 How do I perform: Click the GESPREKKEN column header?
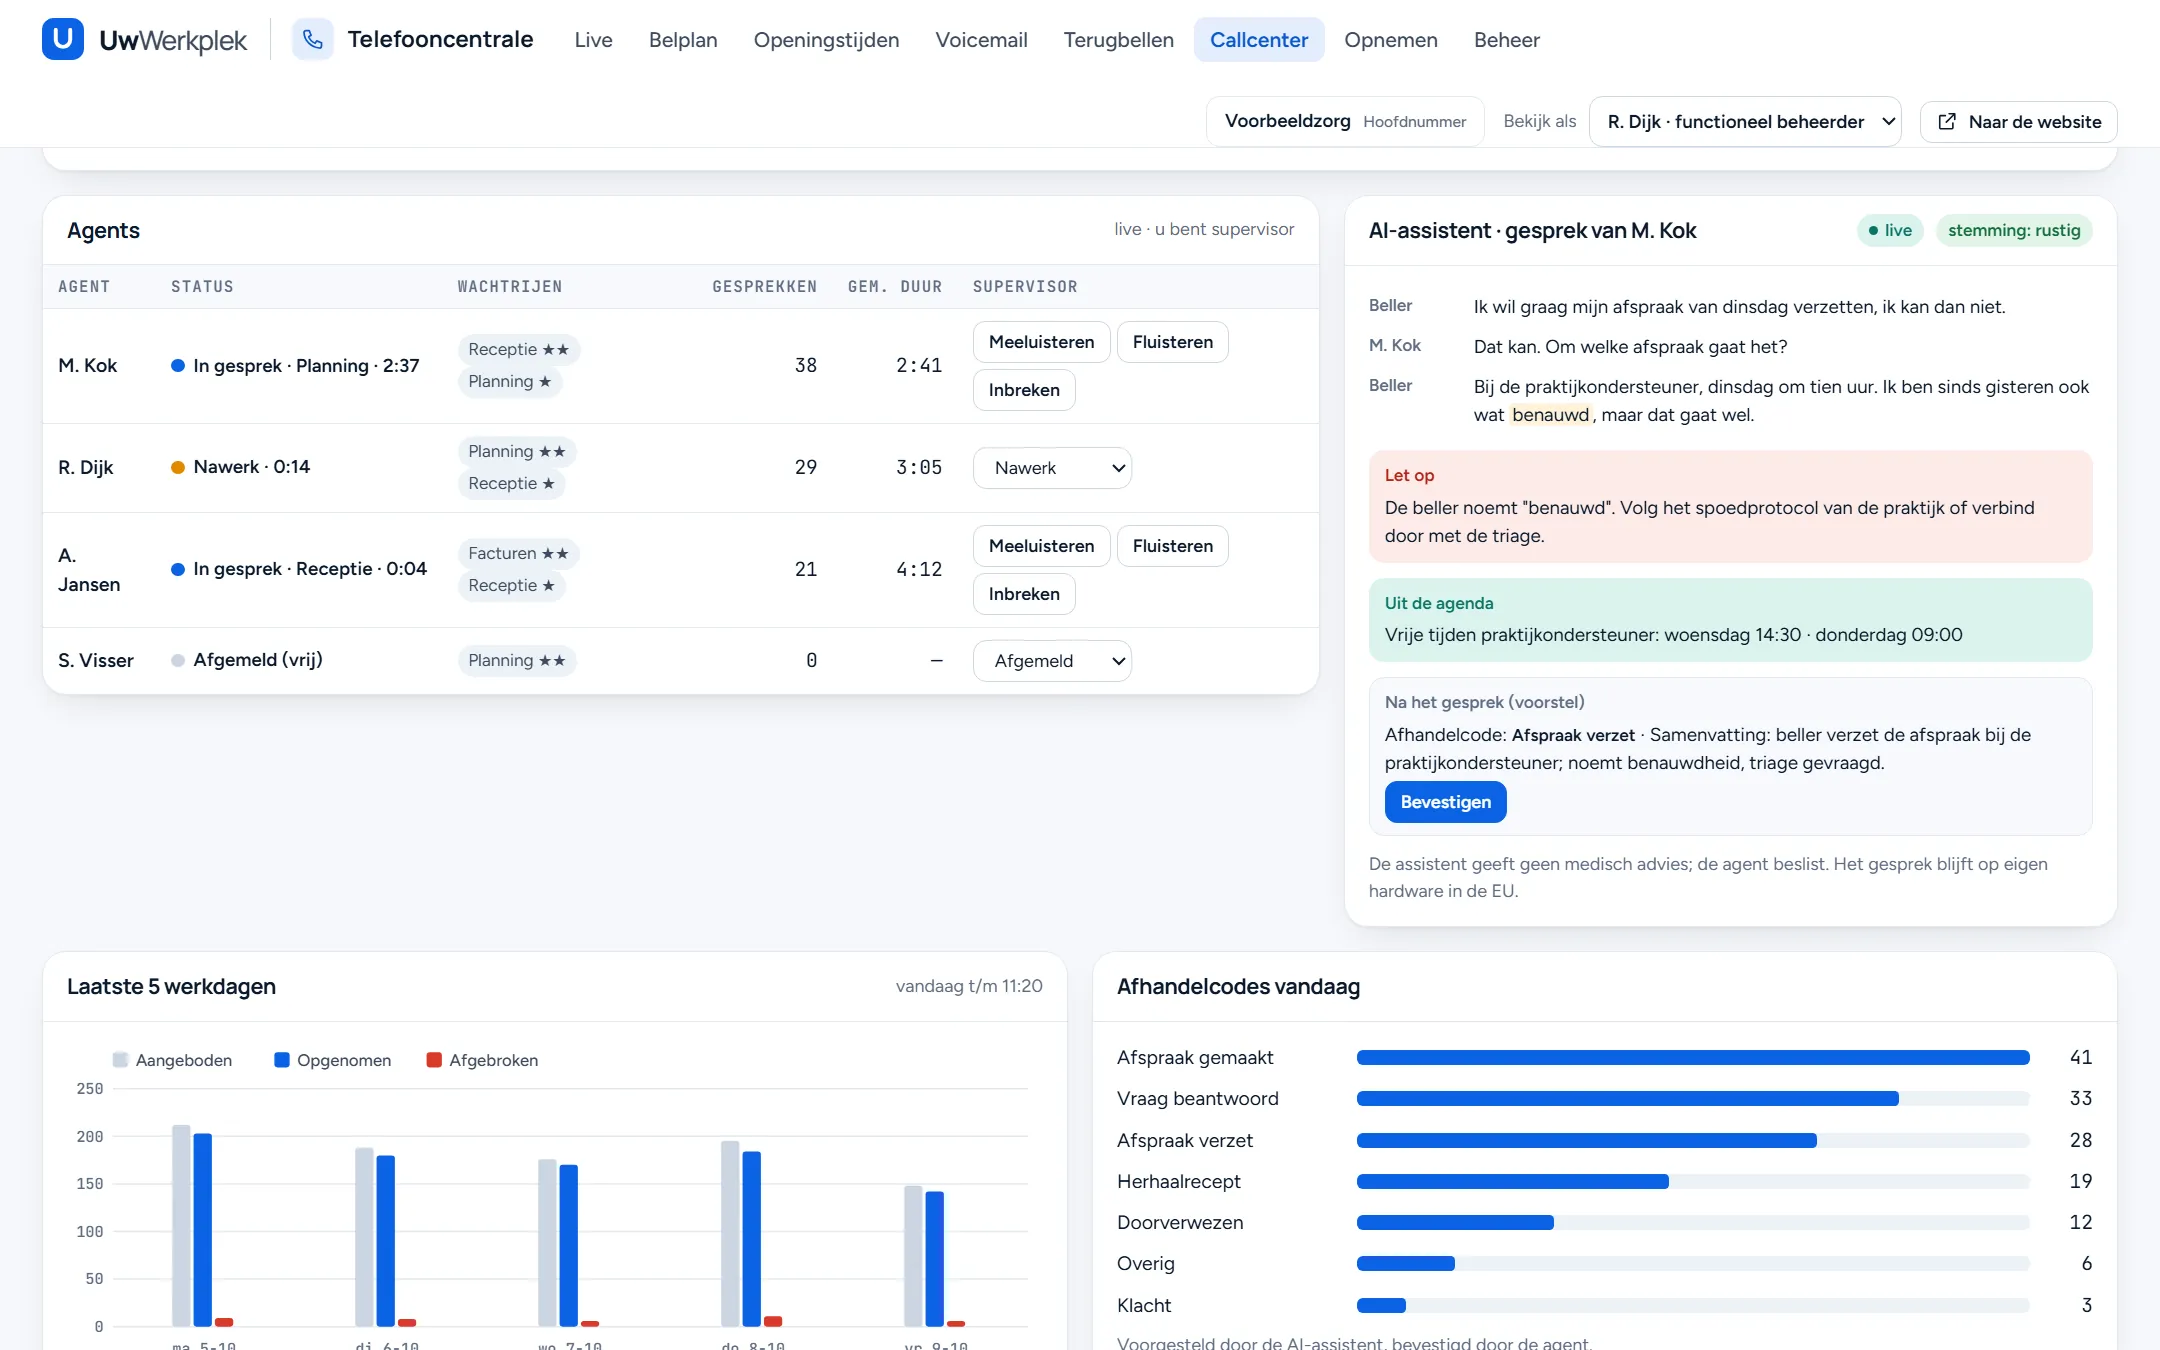pyautogui.click(x=765, y=287)
